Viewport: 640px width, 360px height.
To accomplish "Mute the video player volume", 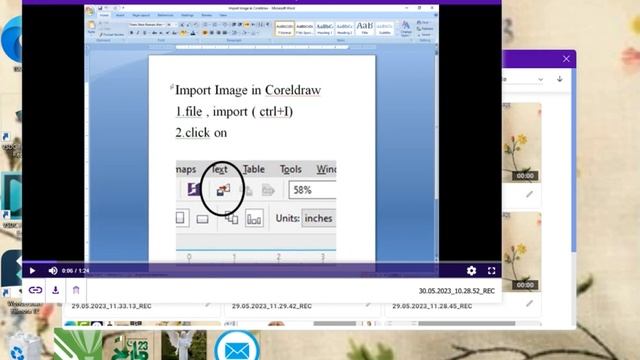I will (53, 271).
